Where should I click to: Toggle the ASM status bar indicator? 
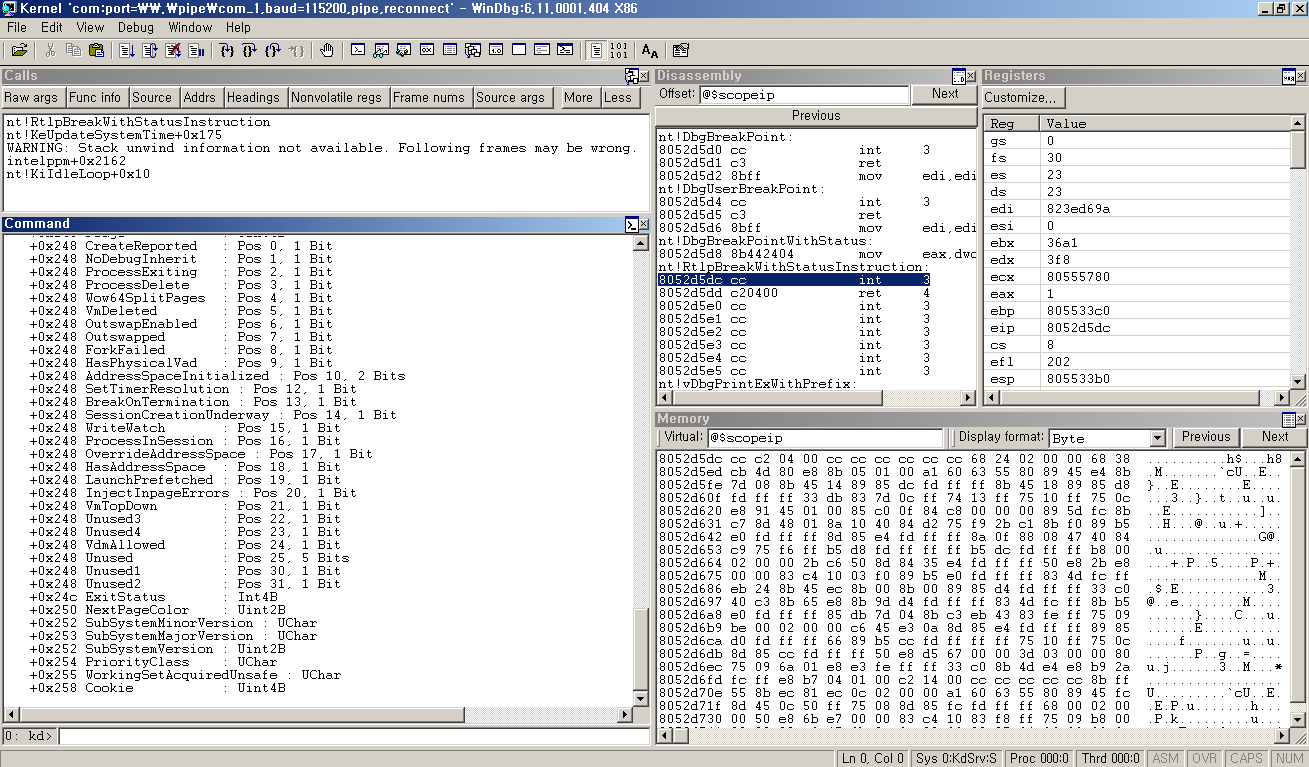point(1165,758)
